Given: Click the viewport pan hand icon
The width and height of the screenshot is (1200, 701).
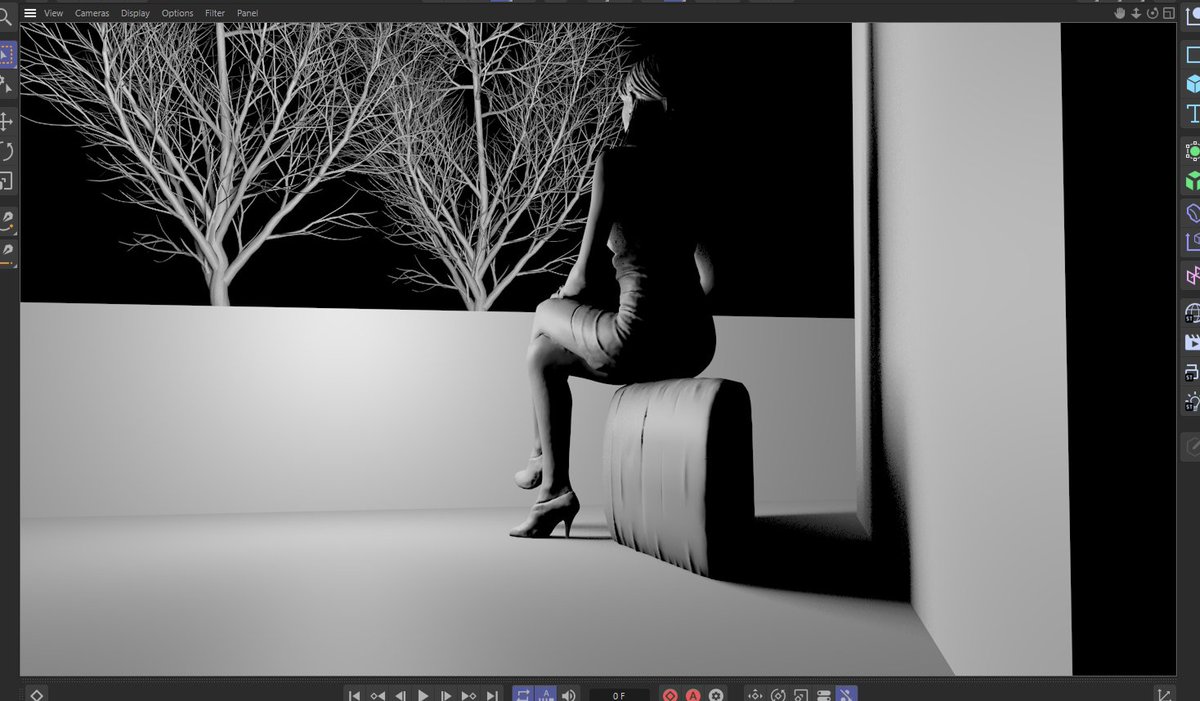Looking at the screenshot, I should pos(1120,13).
